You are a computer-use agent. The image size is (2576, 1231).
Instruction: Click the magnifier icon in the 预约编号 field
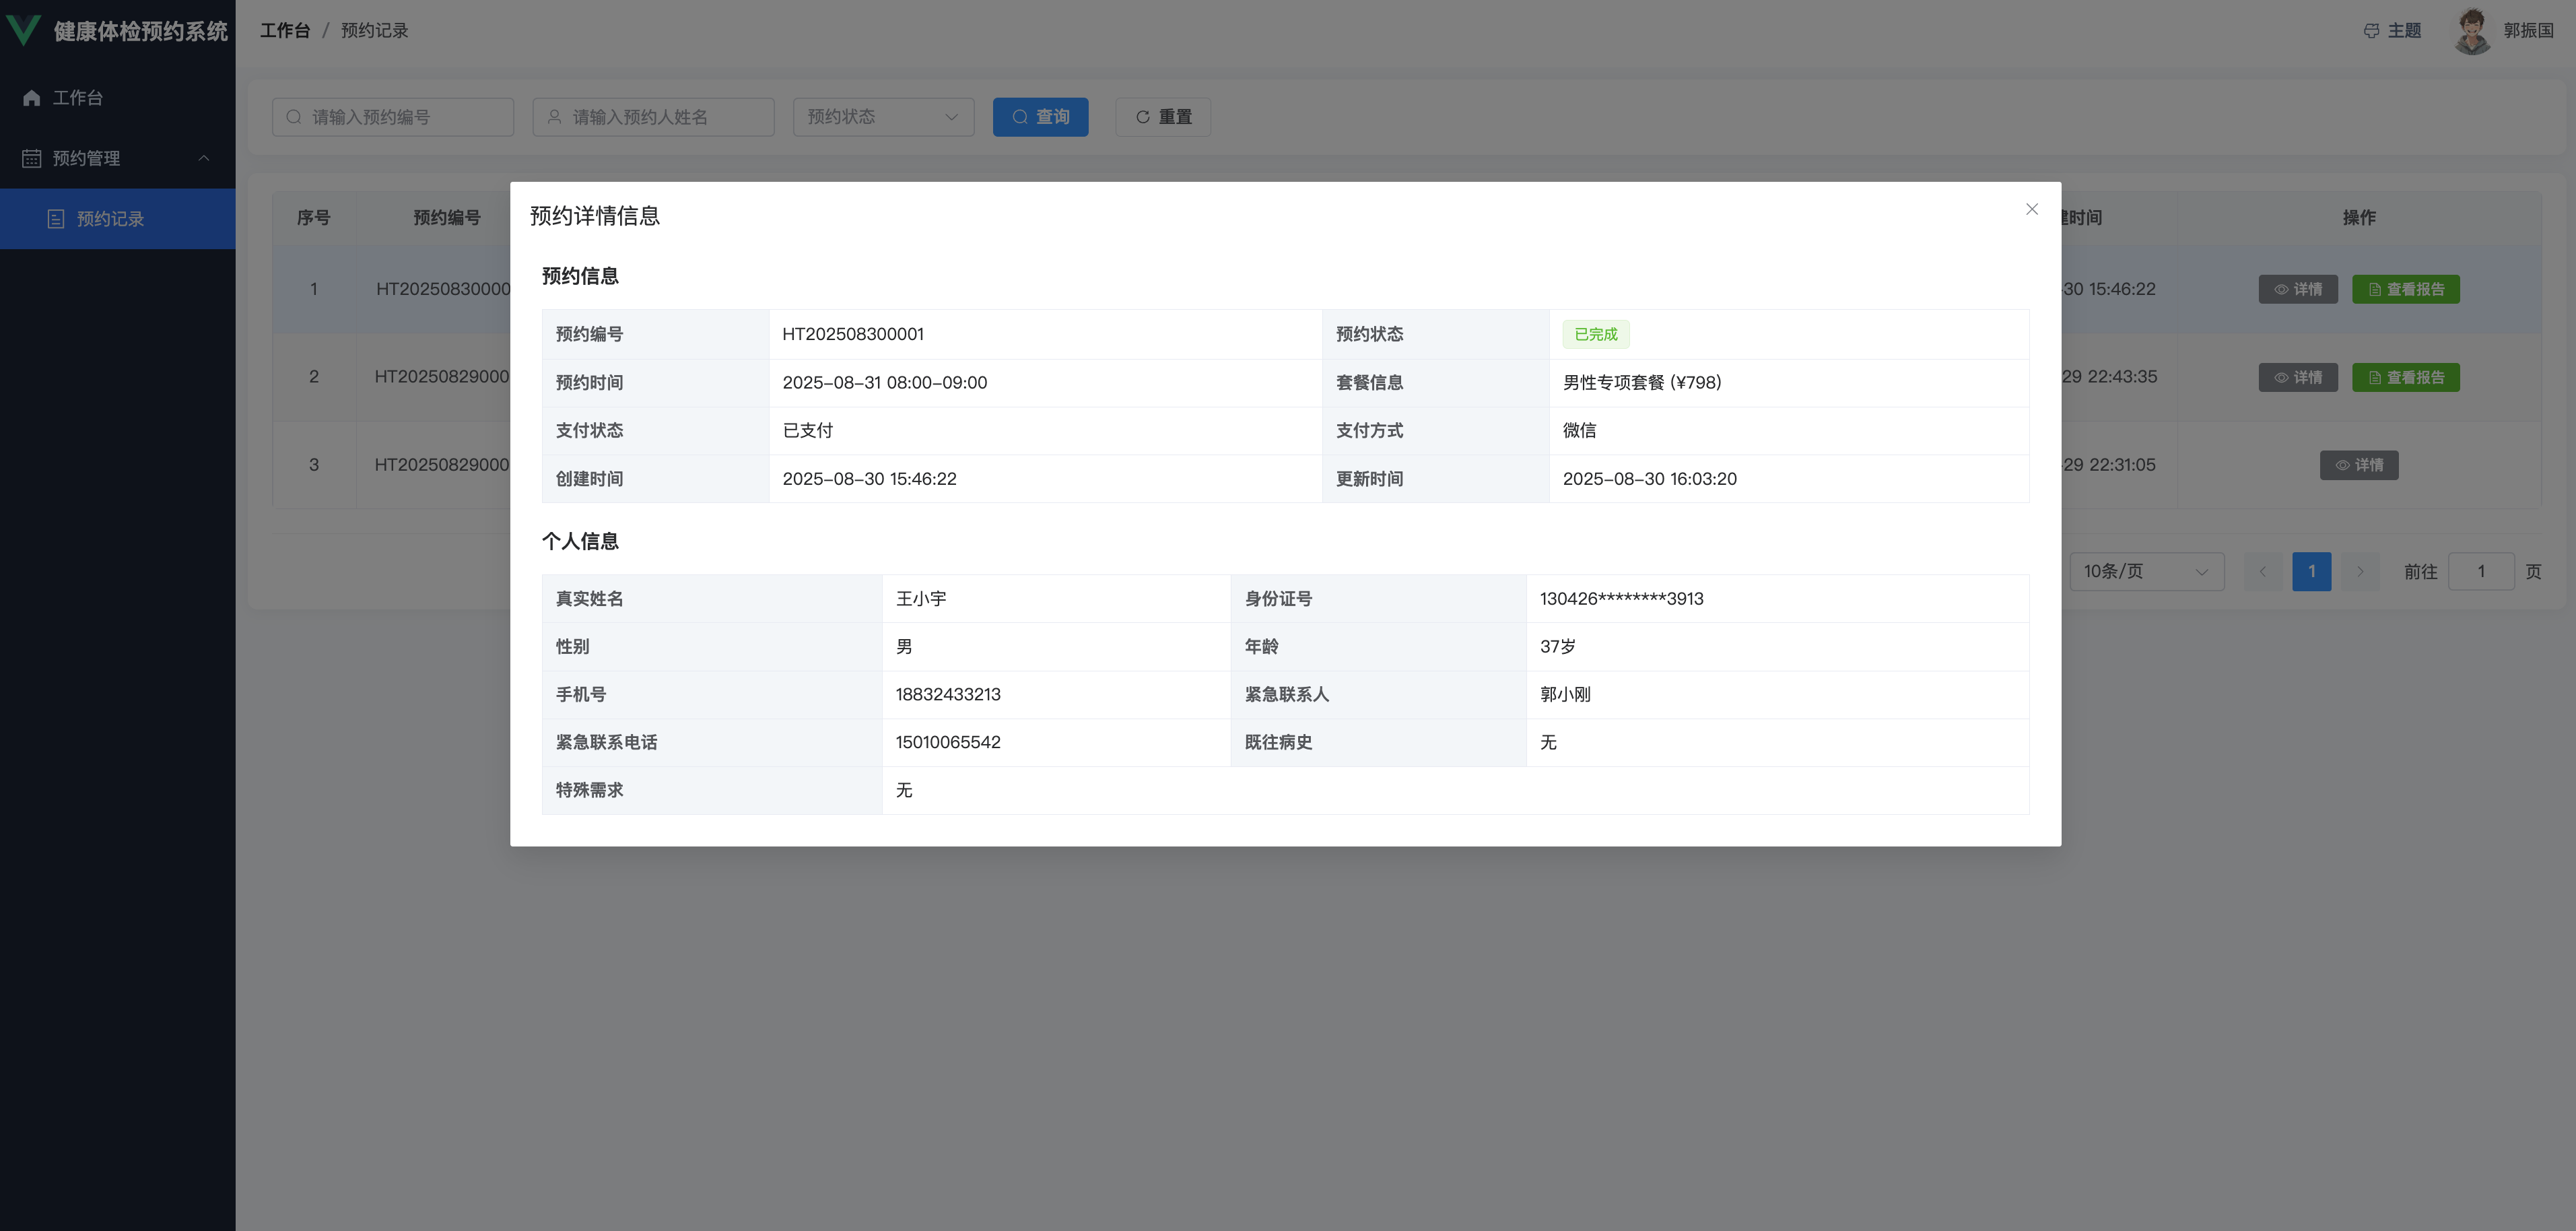[x=294, y=117]
